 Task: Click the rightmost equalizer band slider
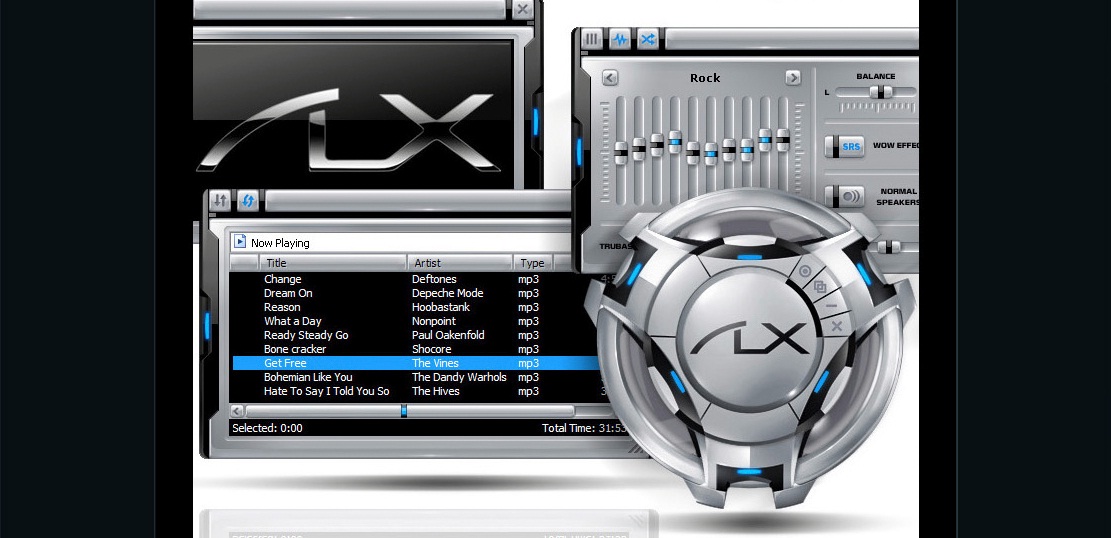[x=783, y=140]
